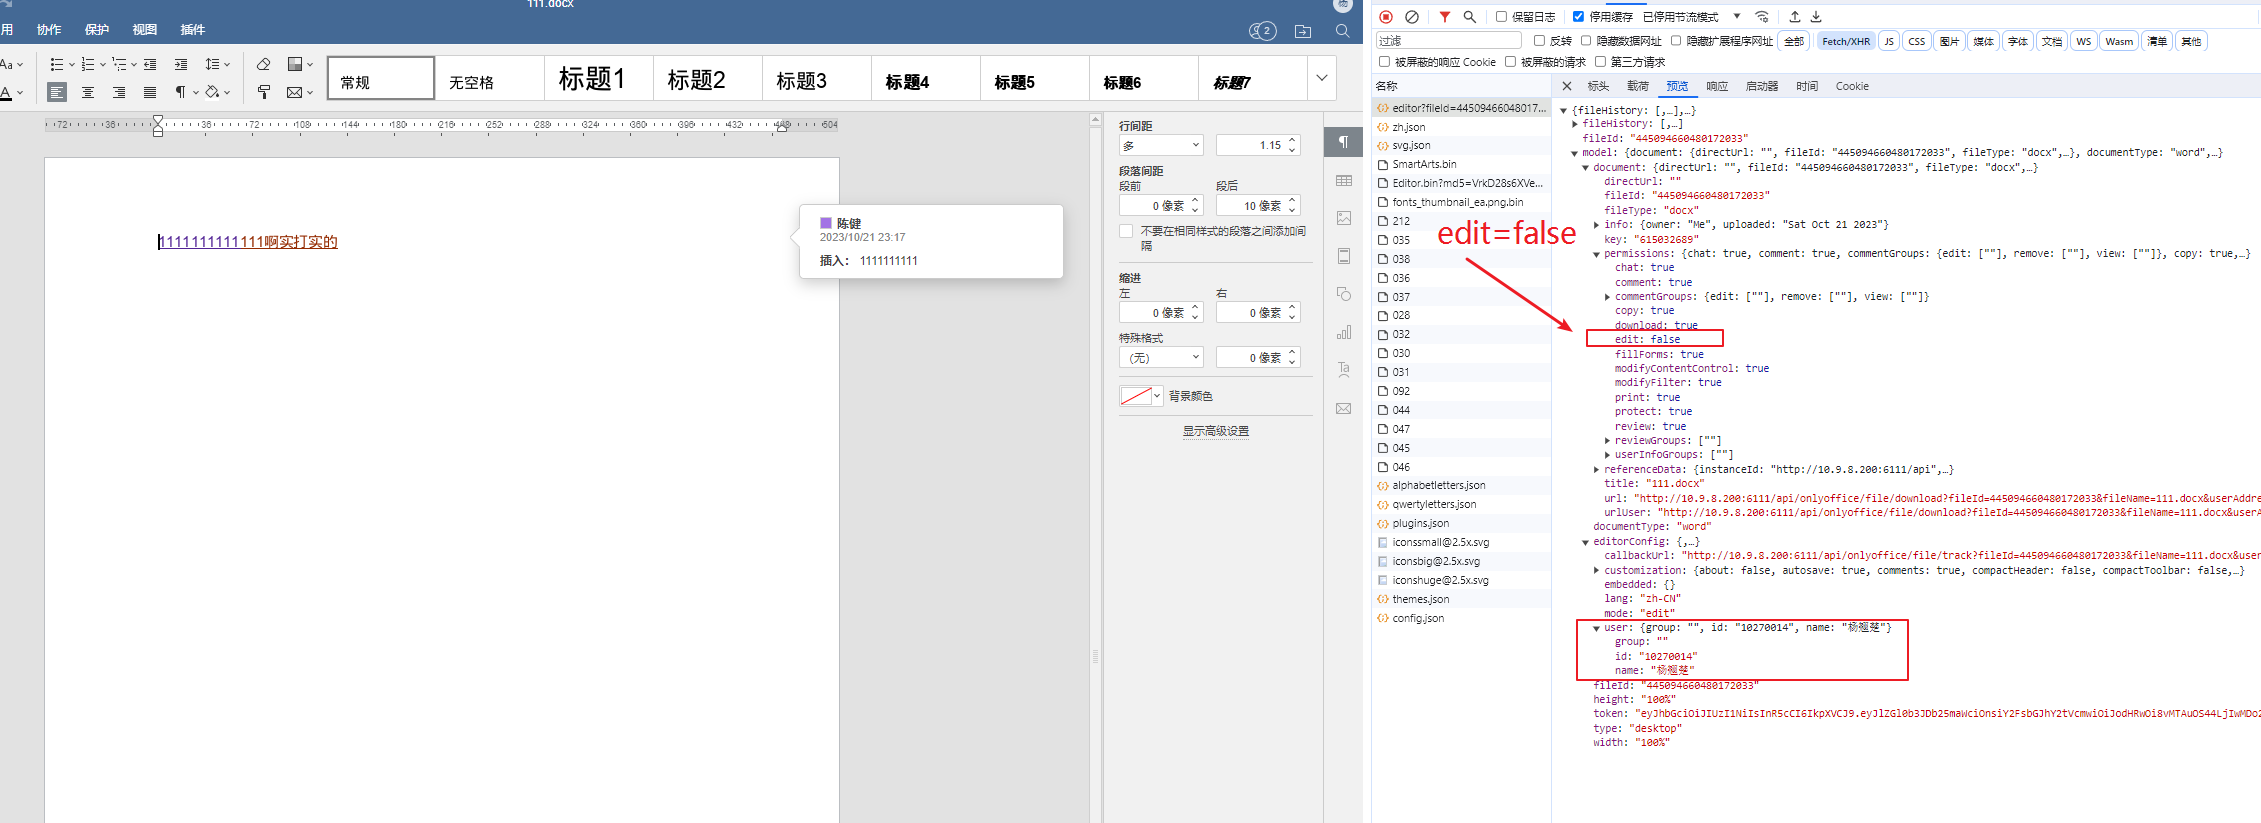
Task: Export HAR file with download arrow
Action: pos(1817,17)
